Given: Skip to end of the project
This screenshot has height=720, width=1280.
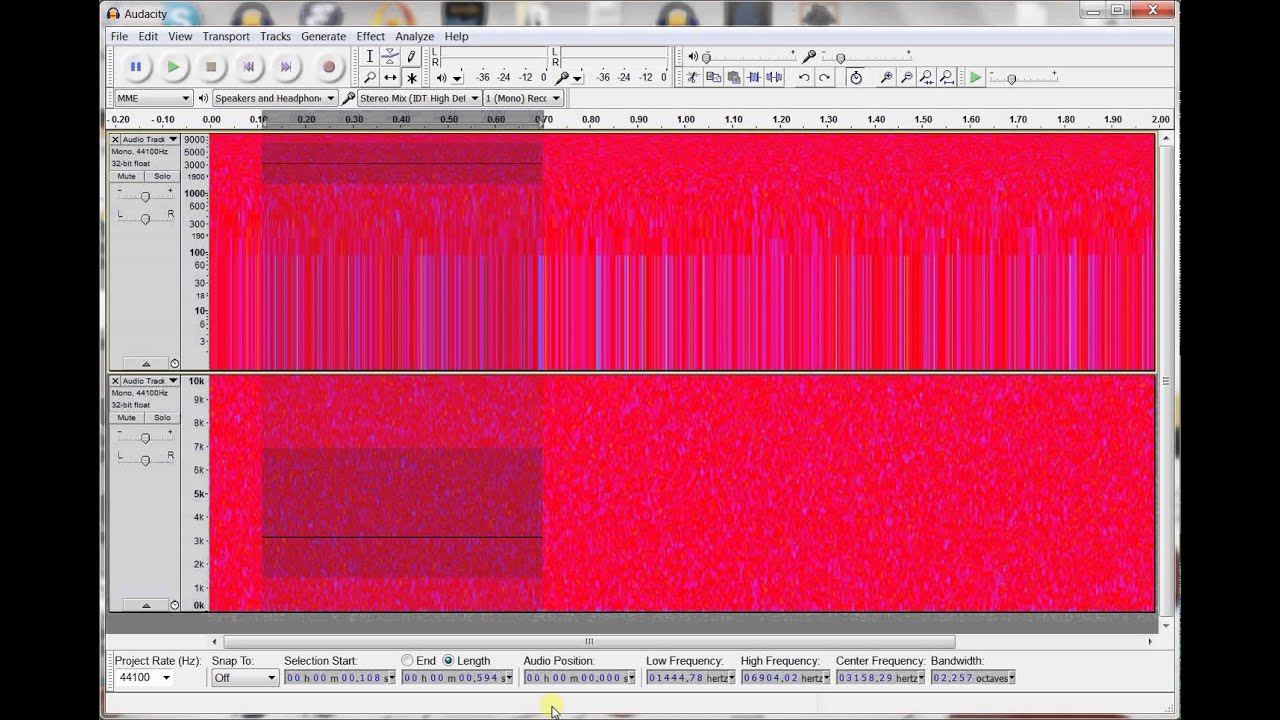Looking at the screenshot, I should (286, 67).
